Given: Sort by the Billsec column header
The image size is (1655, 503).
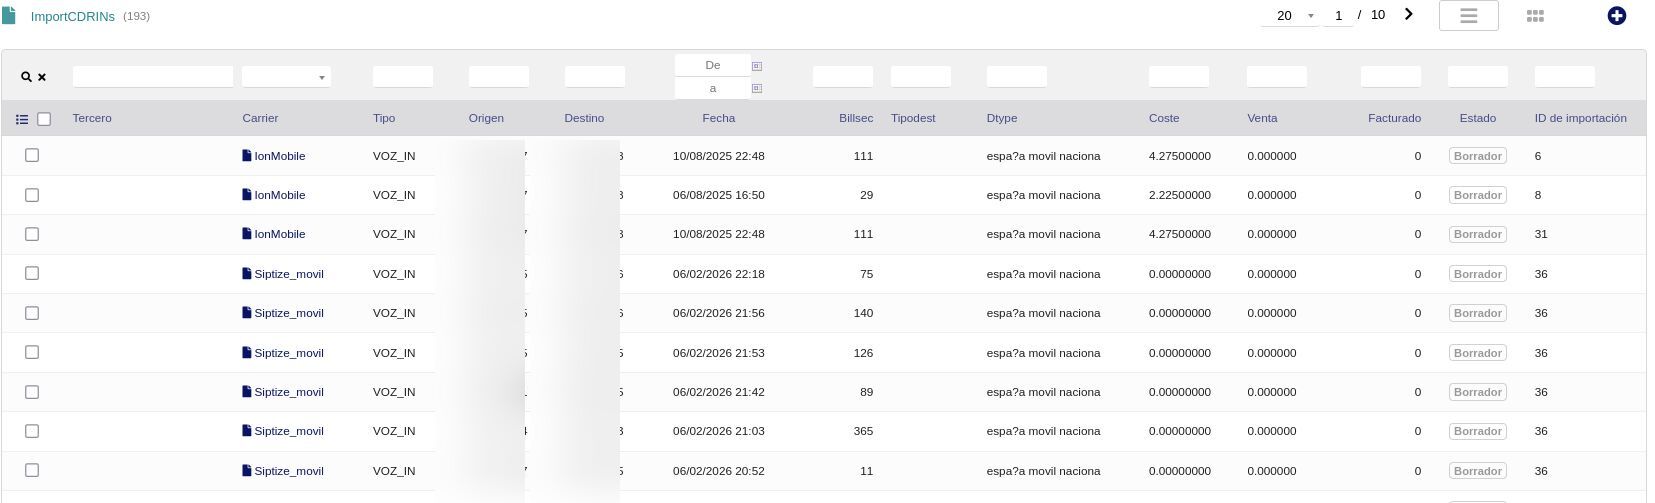Looking at the screenshot, I should [x=855, y=118].
